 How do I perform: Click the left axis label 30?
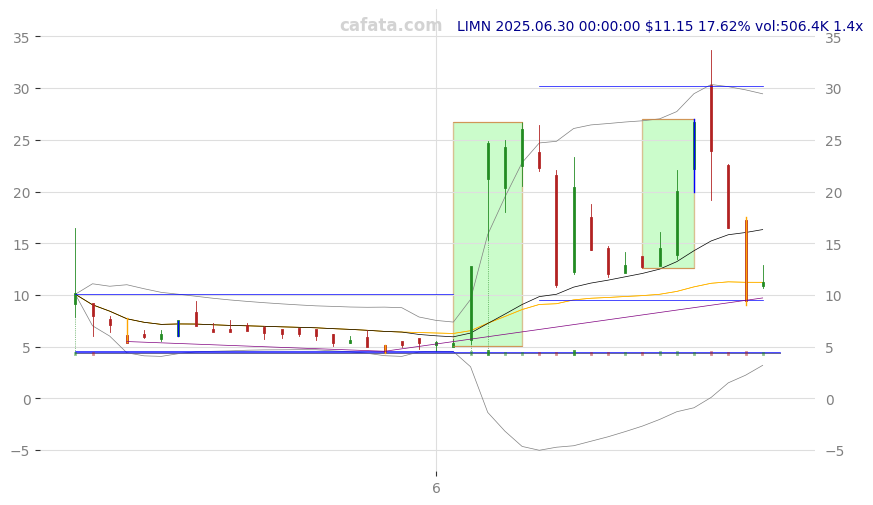coord(21,89)
